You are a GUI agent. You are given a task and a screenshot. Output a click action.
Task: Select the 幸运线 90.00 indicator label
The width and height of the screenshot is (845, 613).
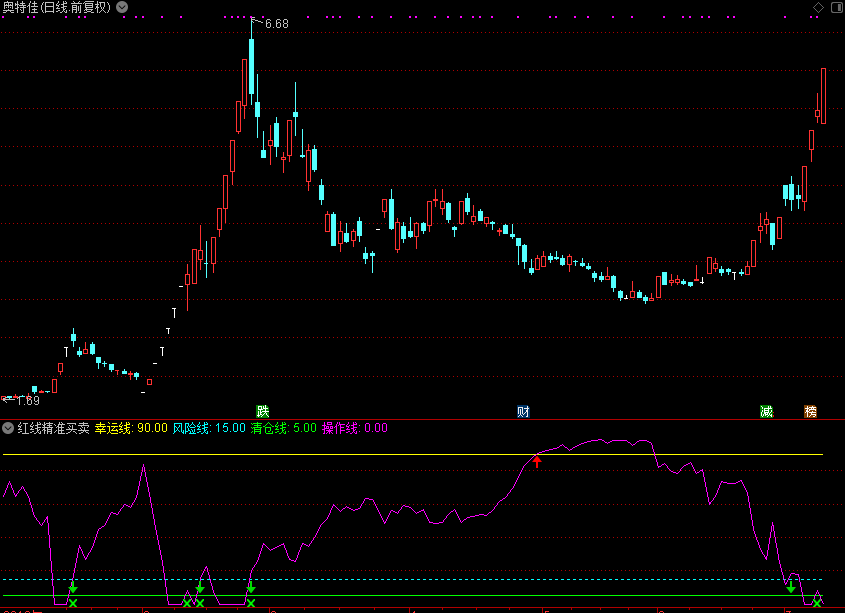(x=131, y=428)
